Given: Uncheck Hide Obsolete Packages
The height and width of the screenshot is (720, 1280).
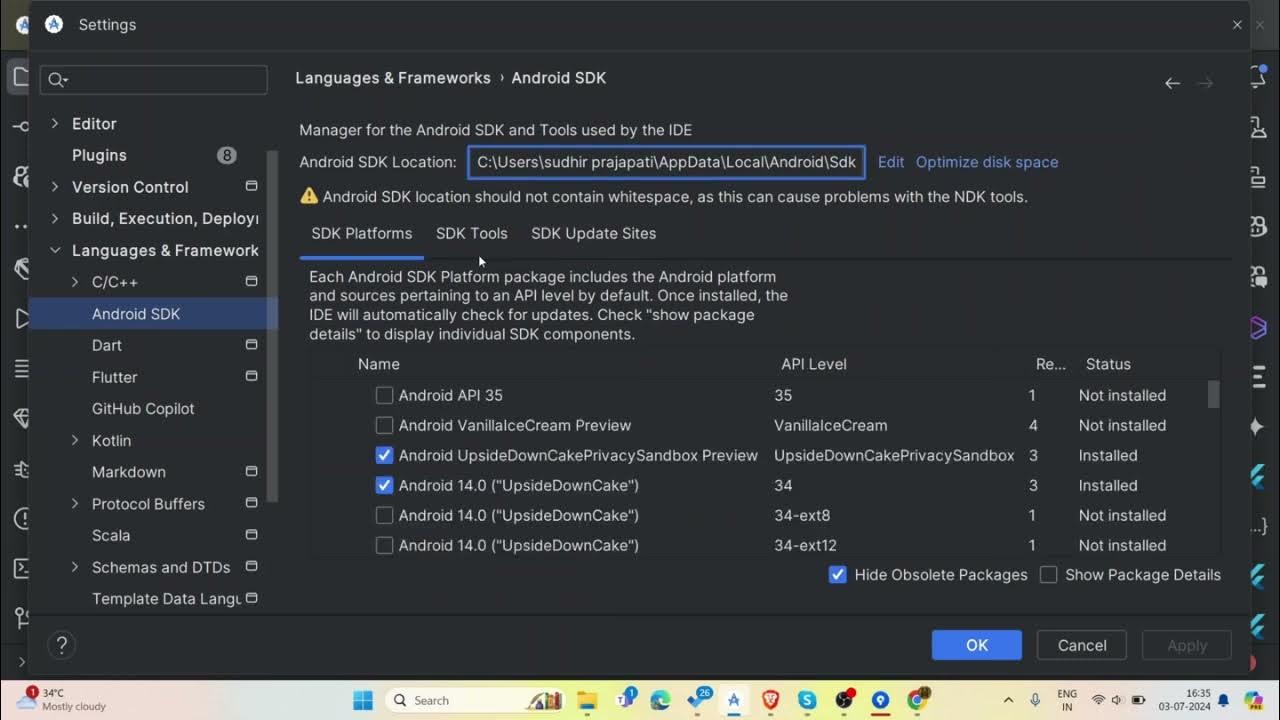Looking at the screenshot, I should (x=838, y=575).
